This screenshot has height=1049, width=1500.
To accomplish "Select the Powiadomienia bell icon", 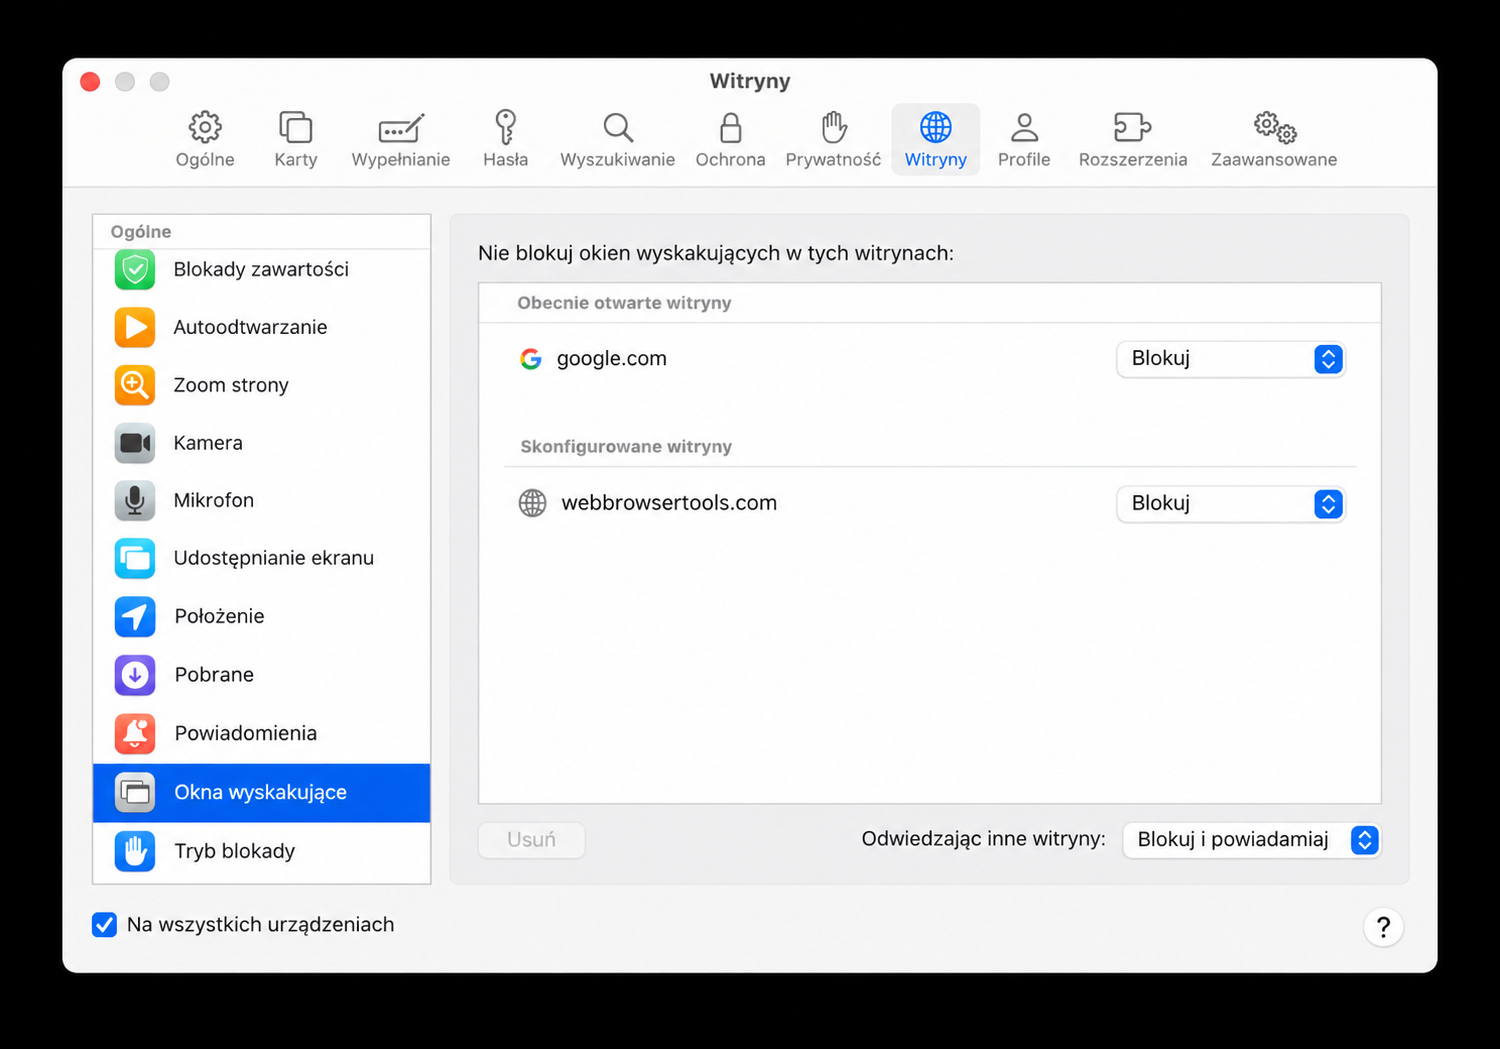I will (x=135, y=733).
